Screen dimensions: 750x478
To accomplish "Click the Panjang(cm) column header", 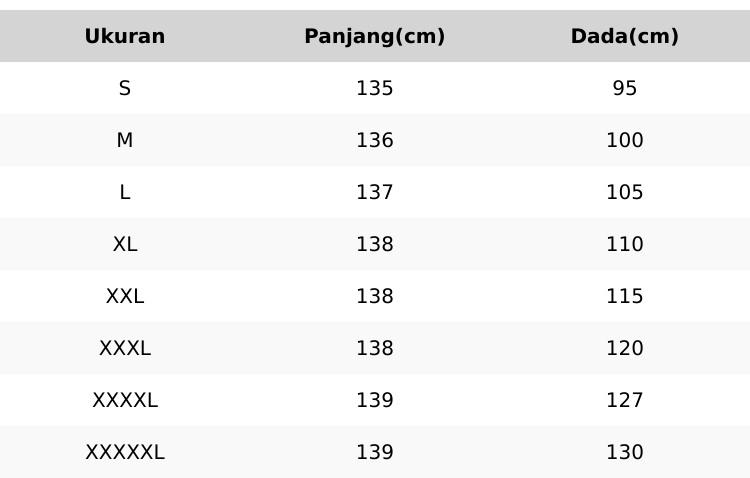I will coord(375,37).
